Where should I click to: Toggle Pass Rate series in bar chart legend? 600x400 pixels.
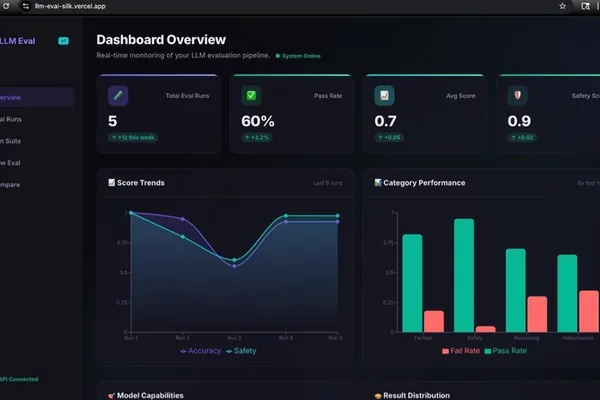(x=505, y=351)
